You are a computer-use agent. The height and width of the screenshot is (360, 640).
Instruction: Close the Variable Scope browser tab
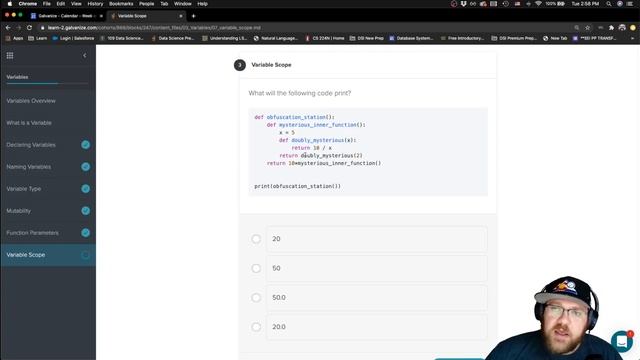181,16
